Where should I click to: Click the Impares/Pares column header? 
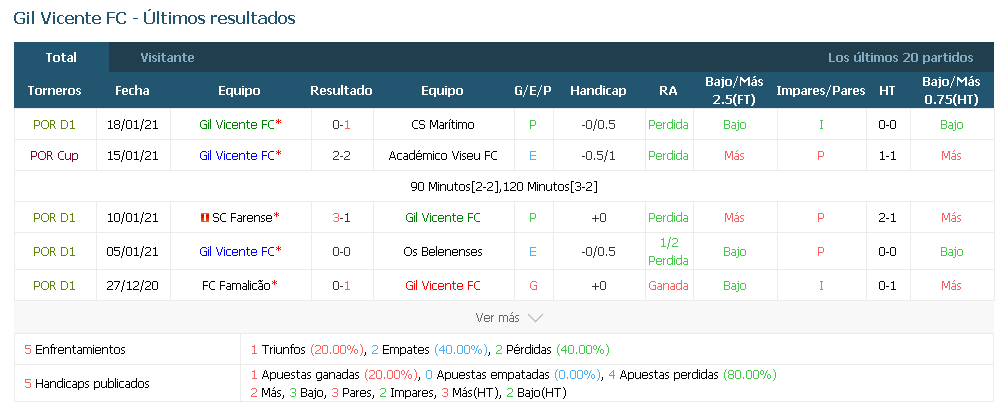[820, 91]
